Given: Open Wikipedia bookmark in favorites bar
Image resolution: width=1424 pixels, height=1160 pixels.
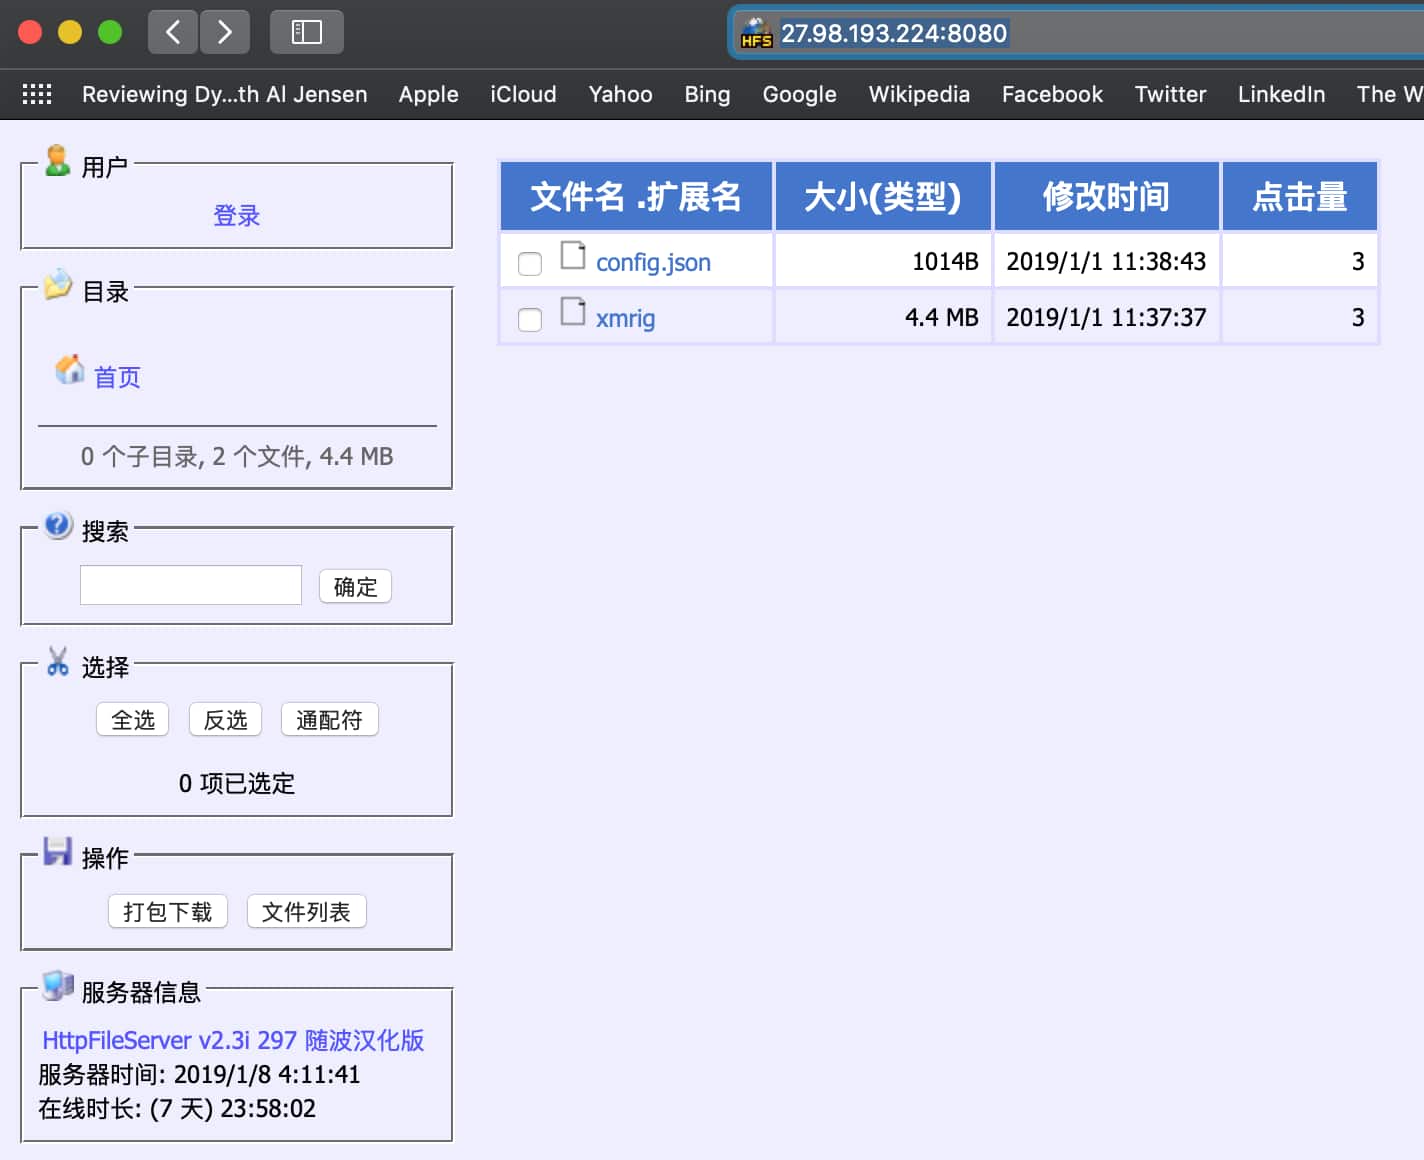Looking at the screenshot, I should (x=919, y=94).
